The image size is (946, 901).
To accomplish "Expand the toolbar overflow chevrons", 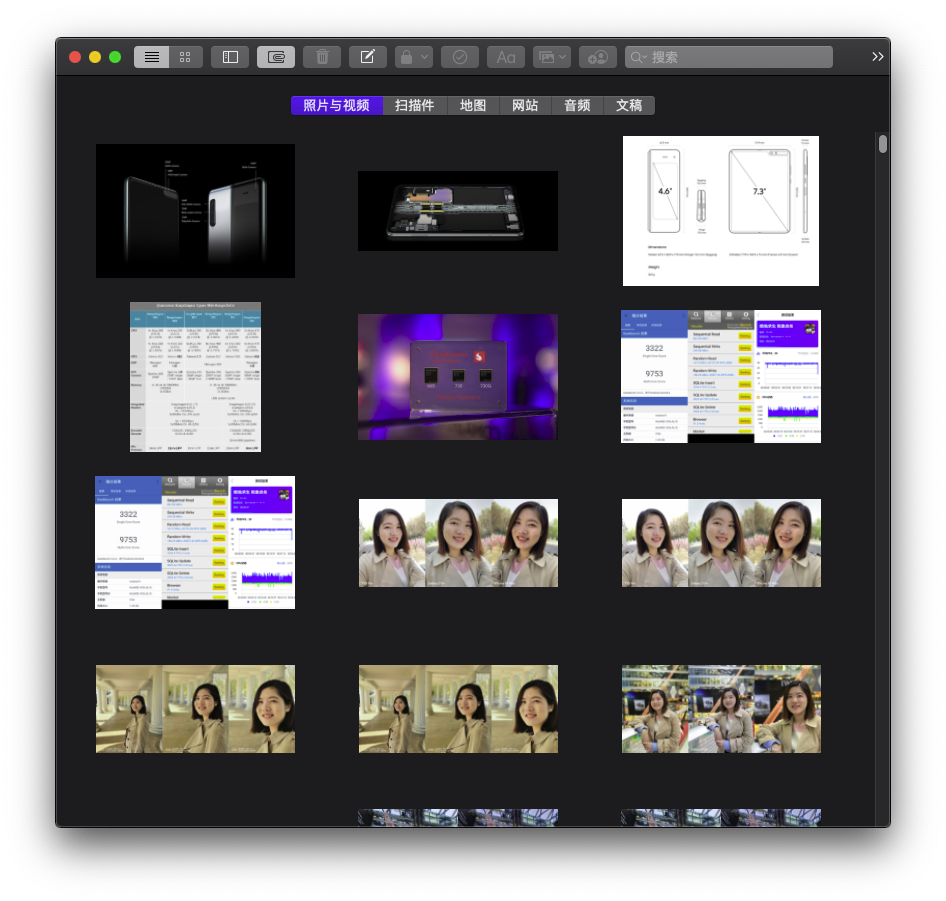I will click(878, 57).
